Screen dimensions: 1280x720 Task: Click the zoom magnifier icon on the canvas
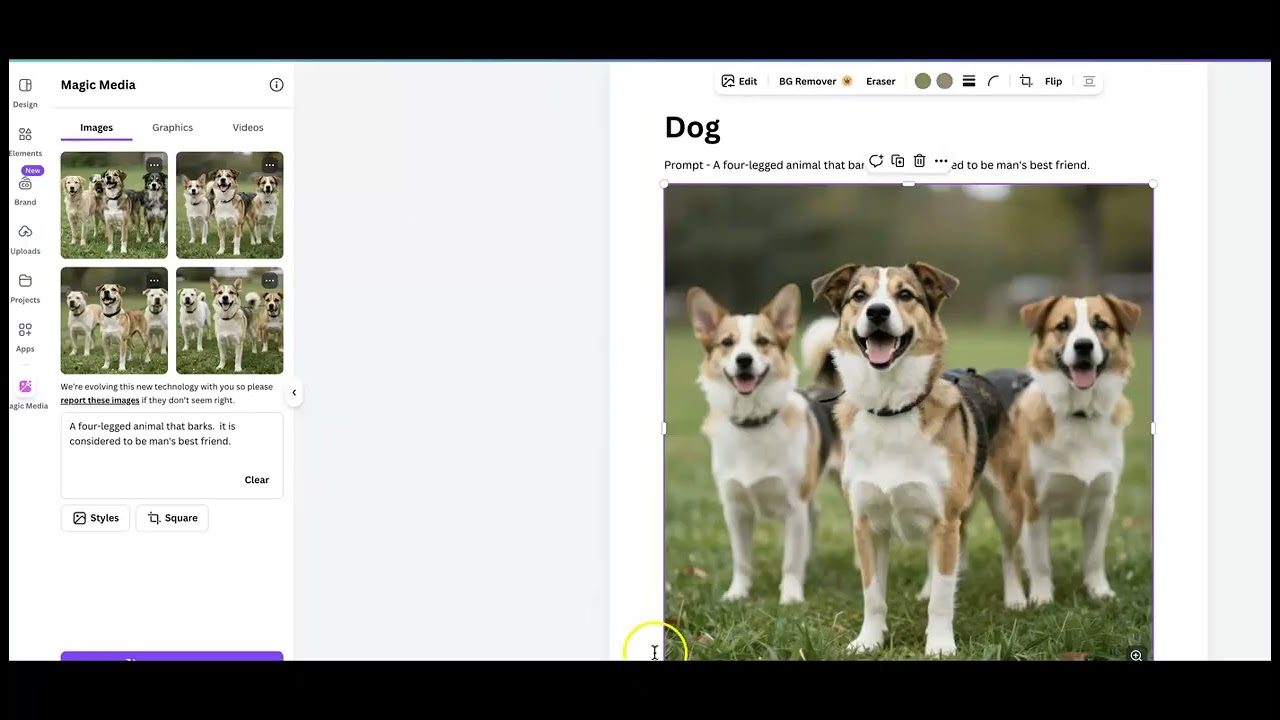click(x=1136, y=656)
